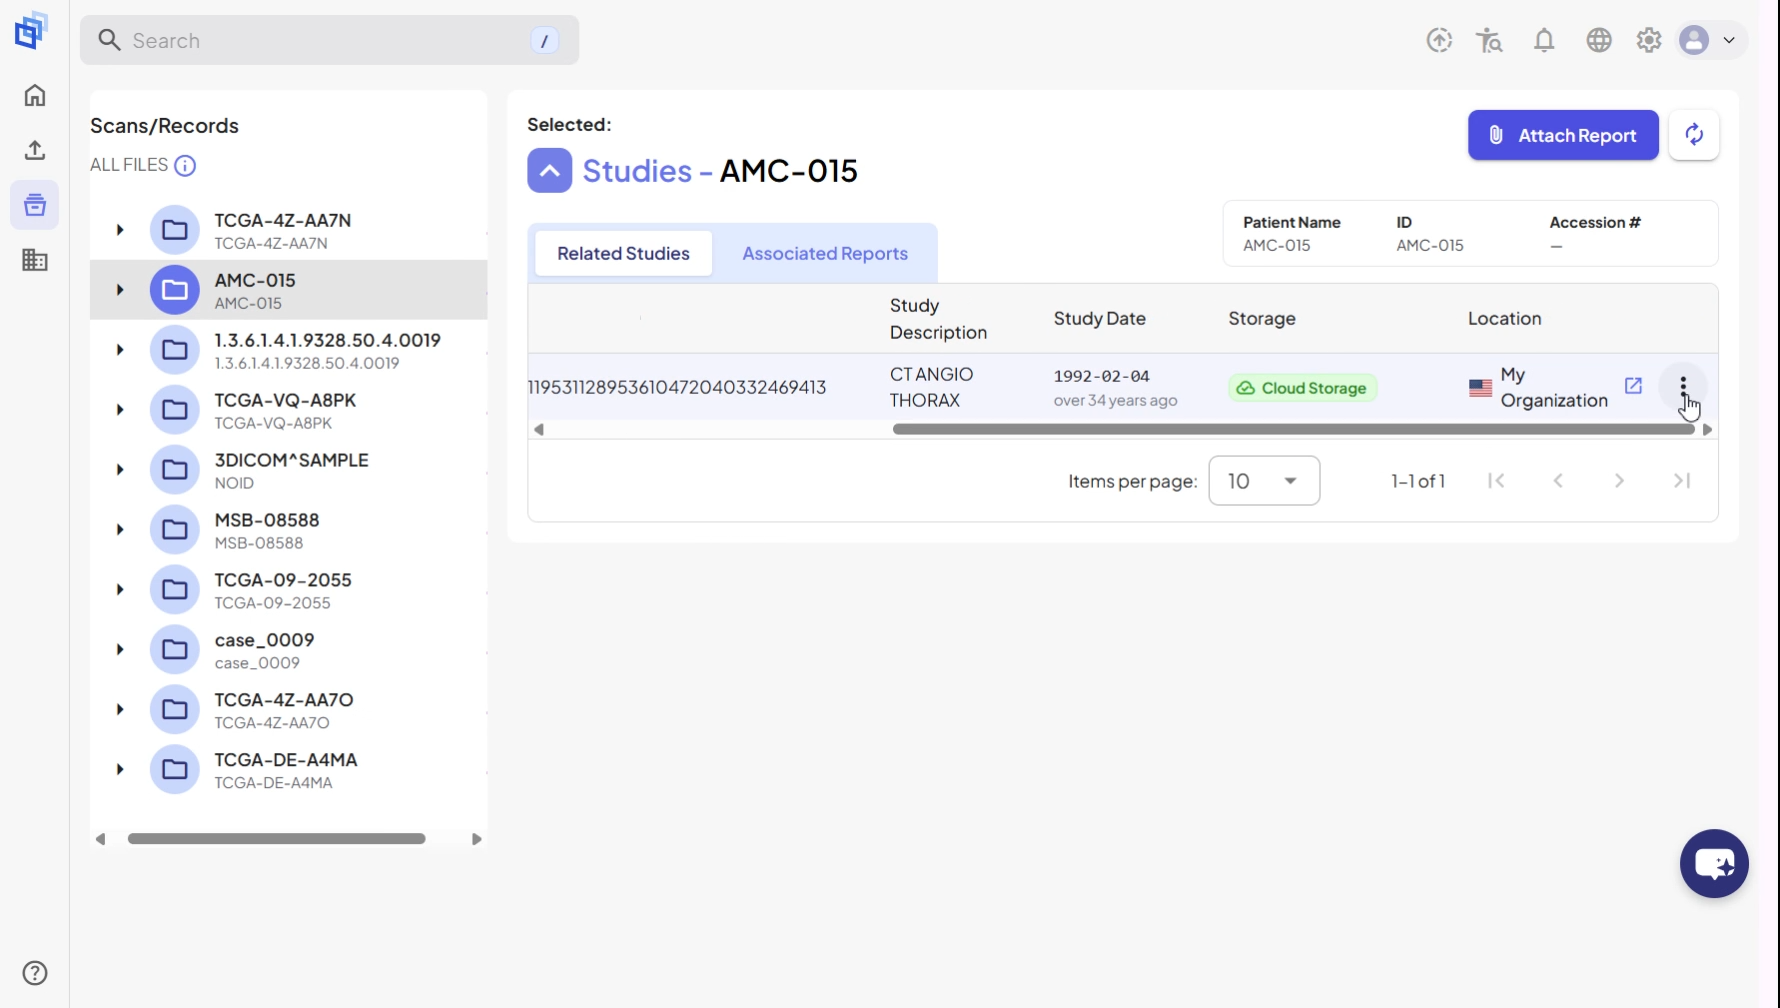Go to last page of studies
The image size is (1780, 1008).
(x=1682, y=481)
